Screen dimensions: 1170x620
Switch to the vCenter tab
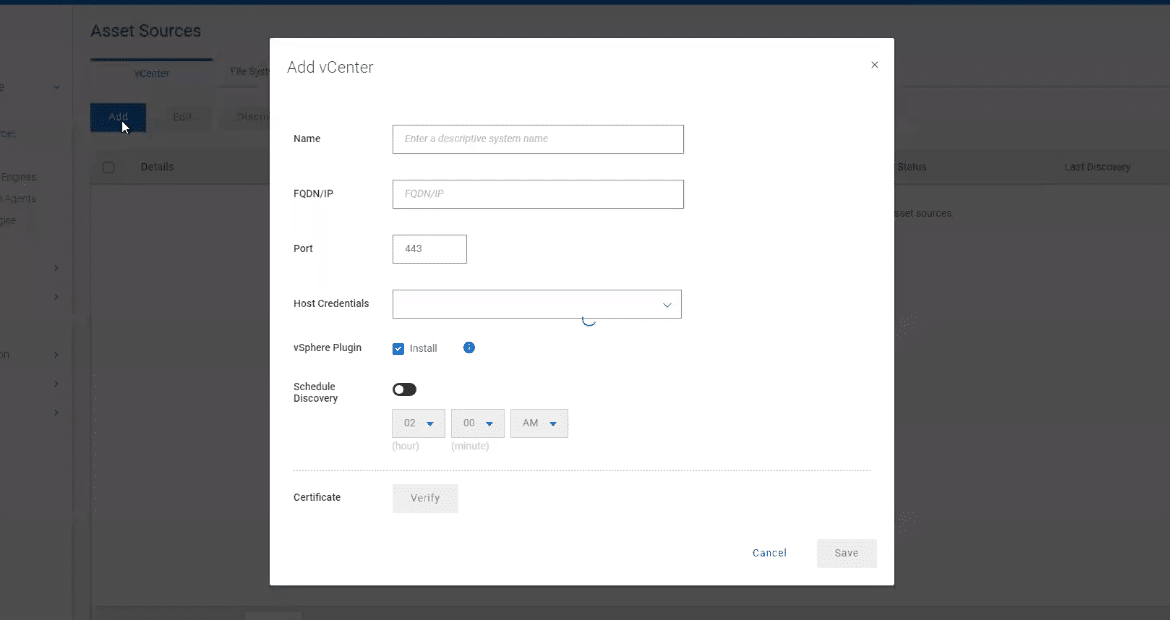point(151,73)
